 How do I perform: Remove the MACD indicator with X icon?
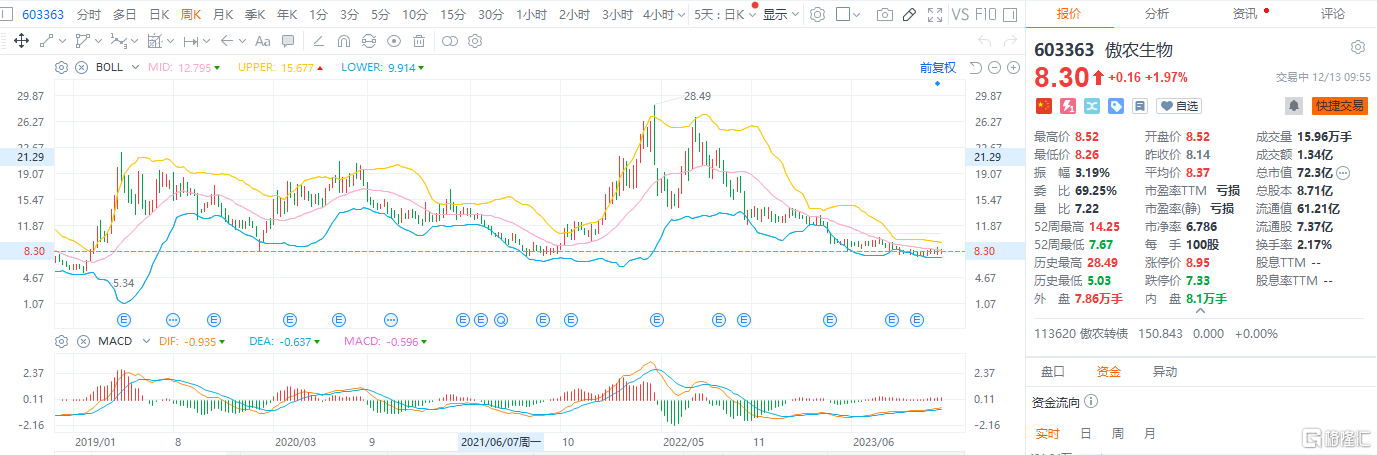(x=79, y=341)
